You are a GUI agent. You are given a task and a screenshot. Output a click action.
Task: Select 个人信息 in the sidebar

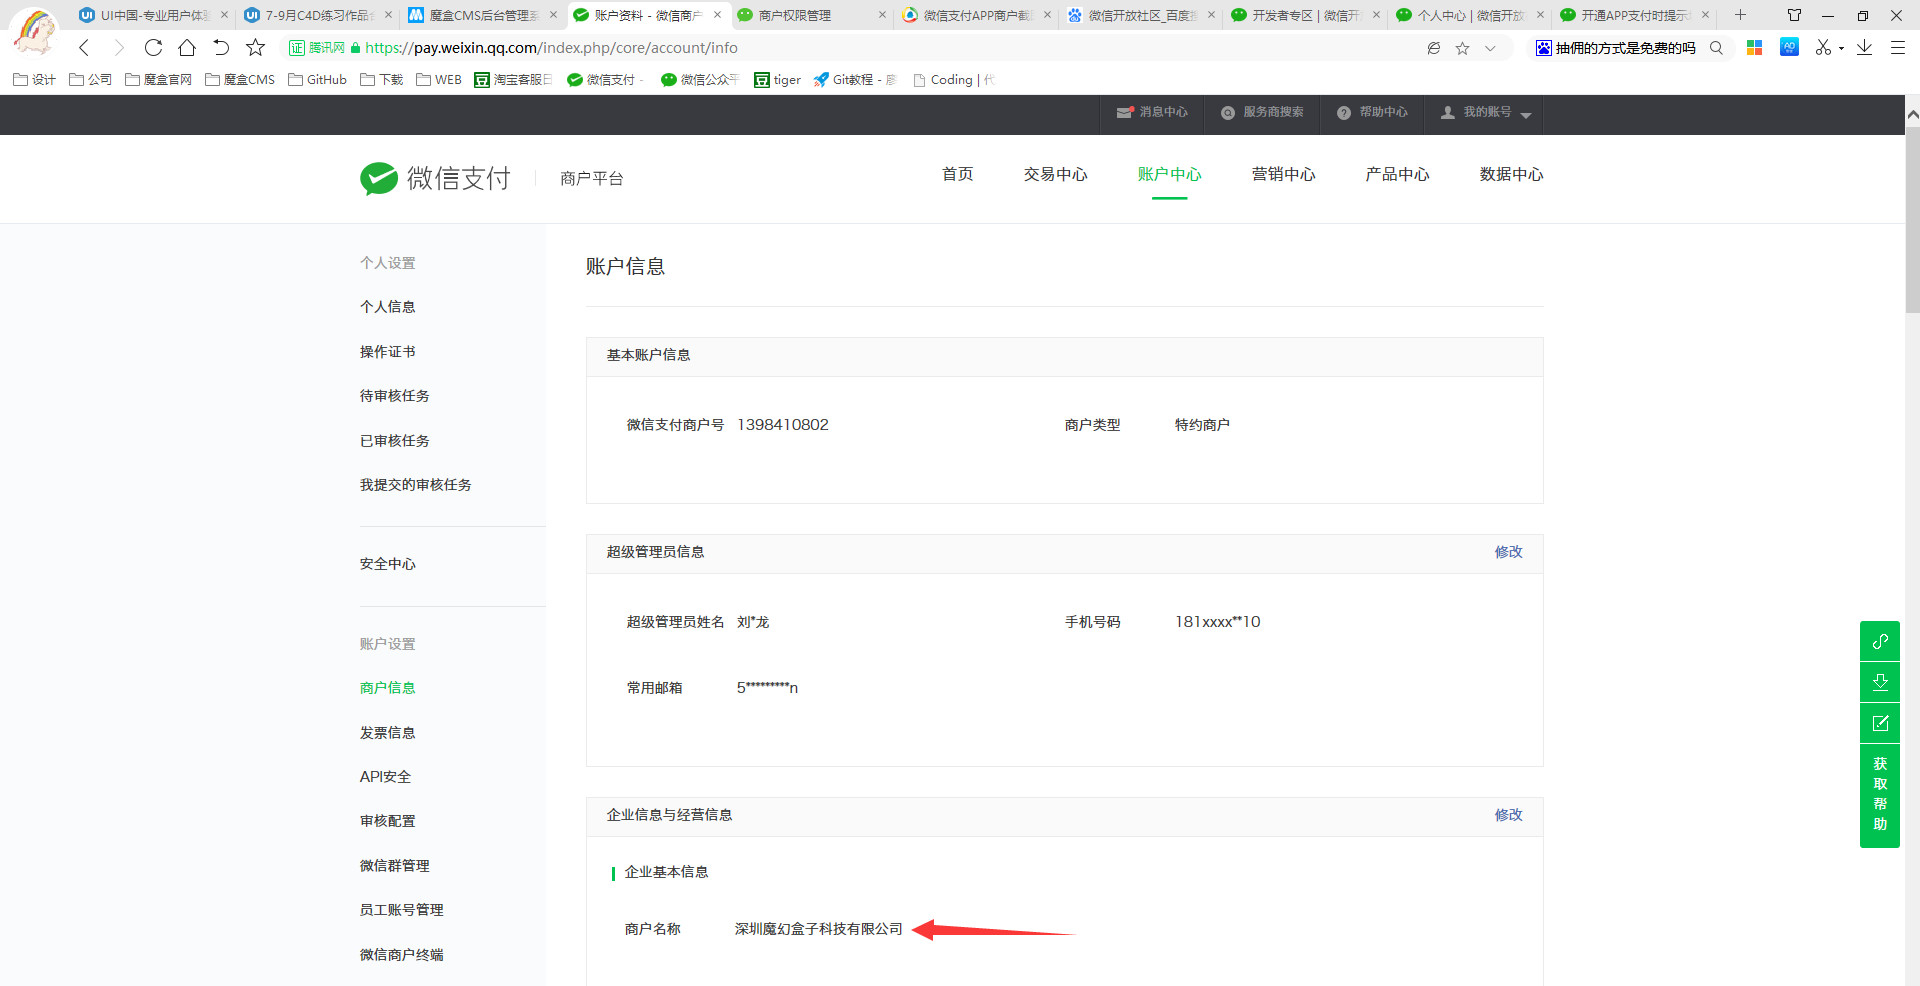click(x=388, y=307)
